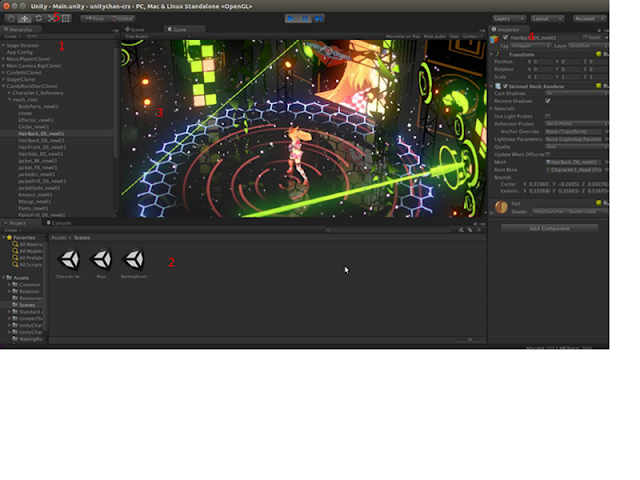Click the Play button
Screen dimensions: 640x480
point(291,18)
